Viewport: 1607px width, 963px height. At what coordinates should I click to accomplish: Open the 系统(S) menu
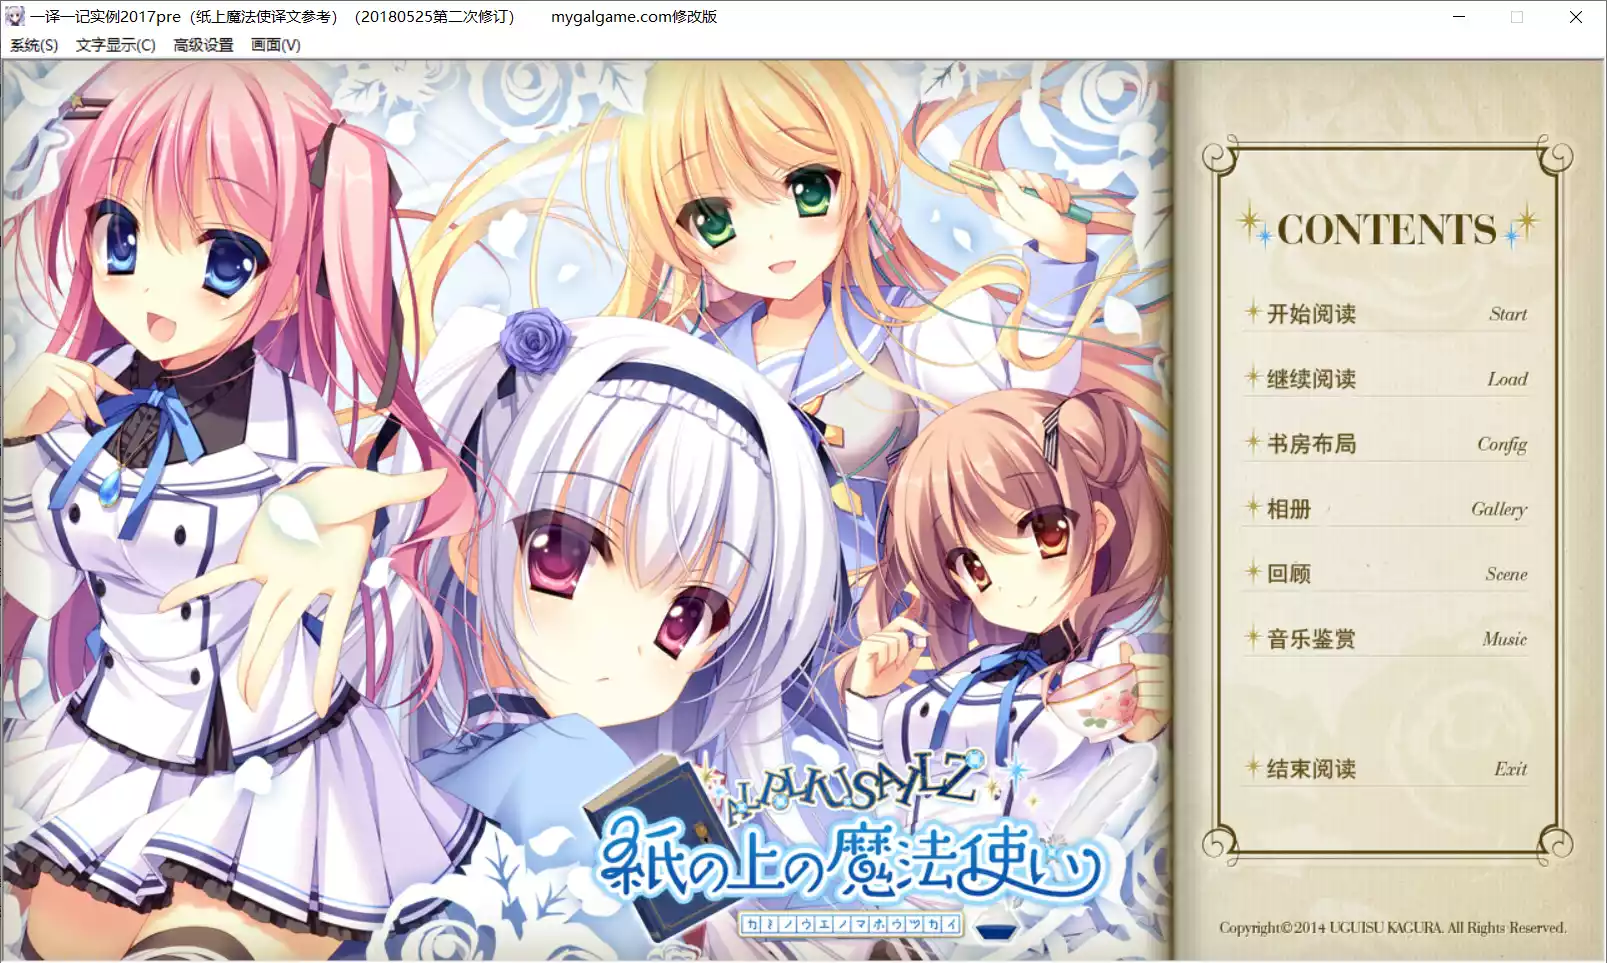[34, 45]
